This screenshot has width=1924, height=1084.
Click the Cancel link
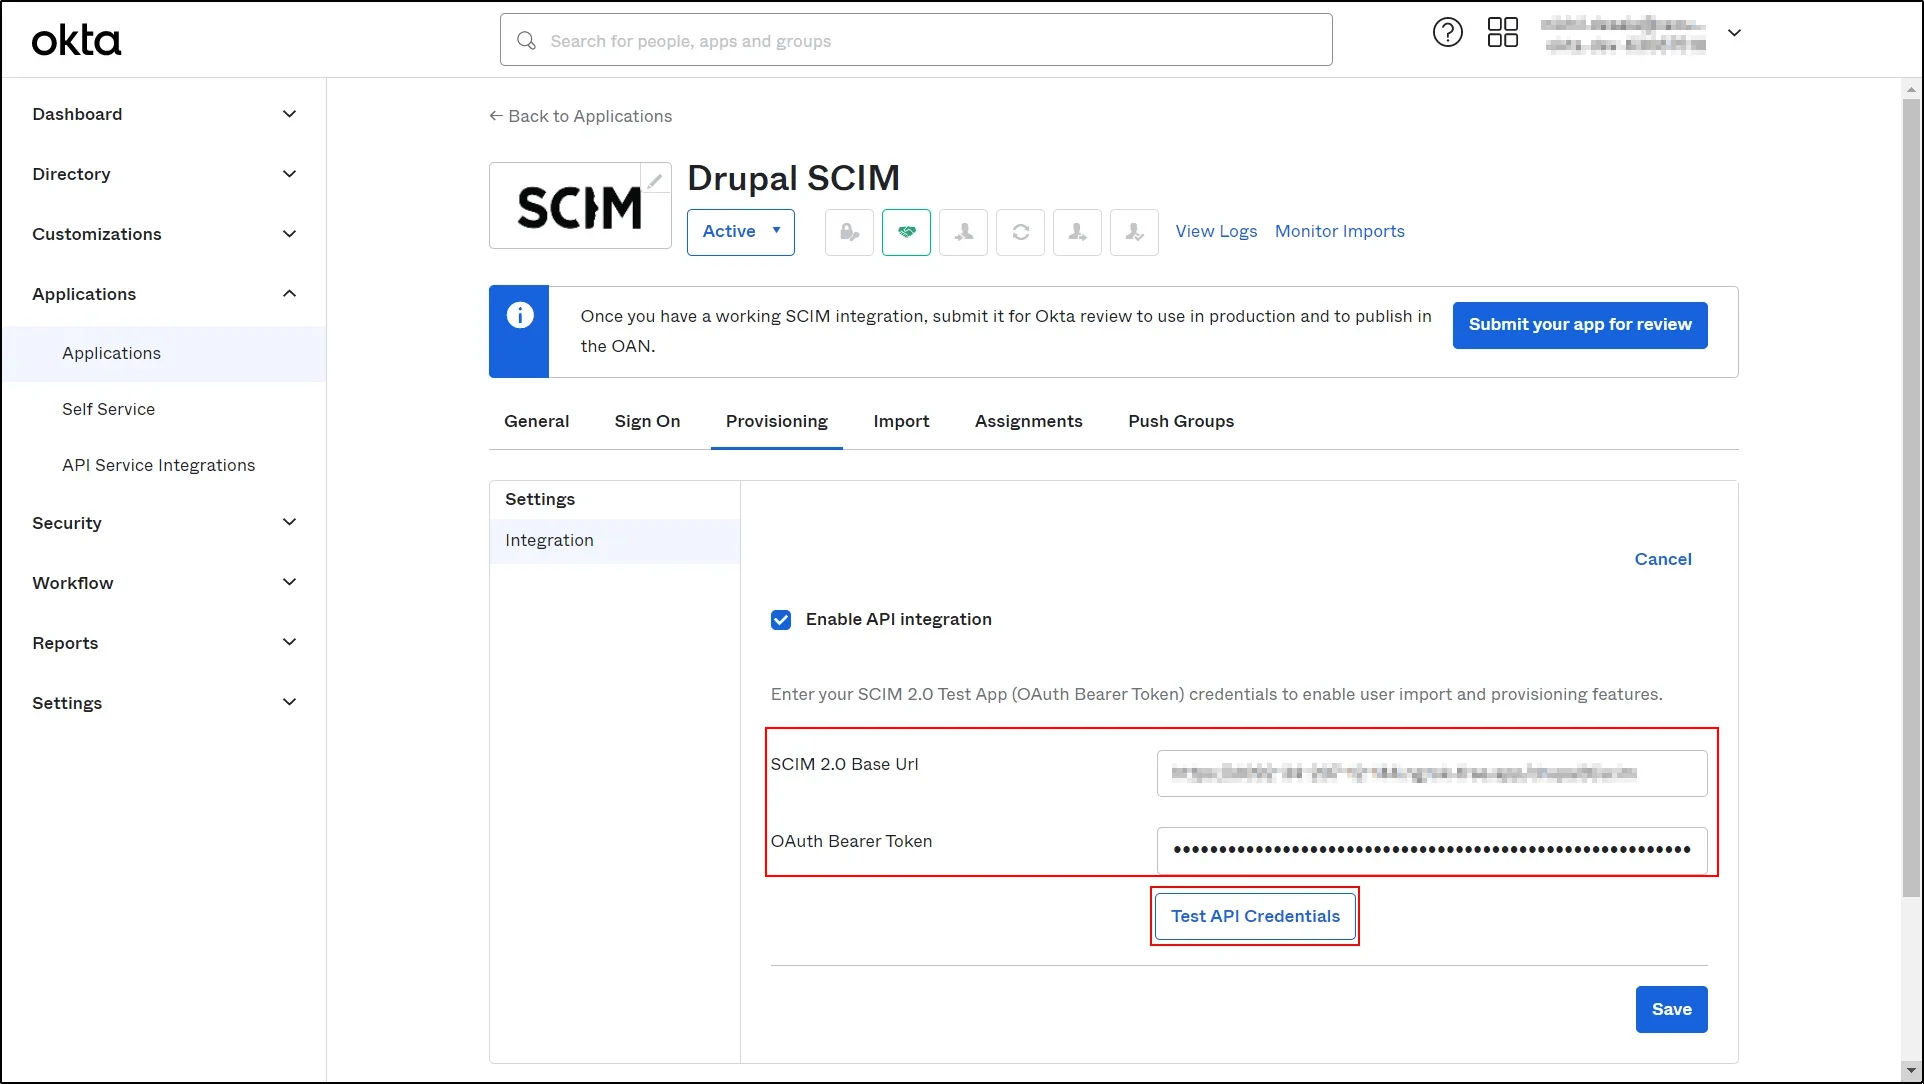pyautogui.click(x=1662, y=560)
